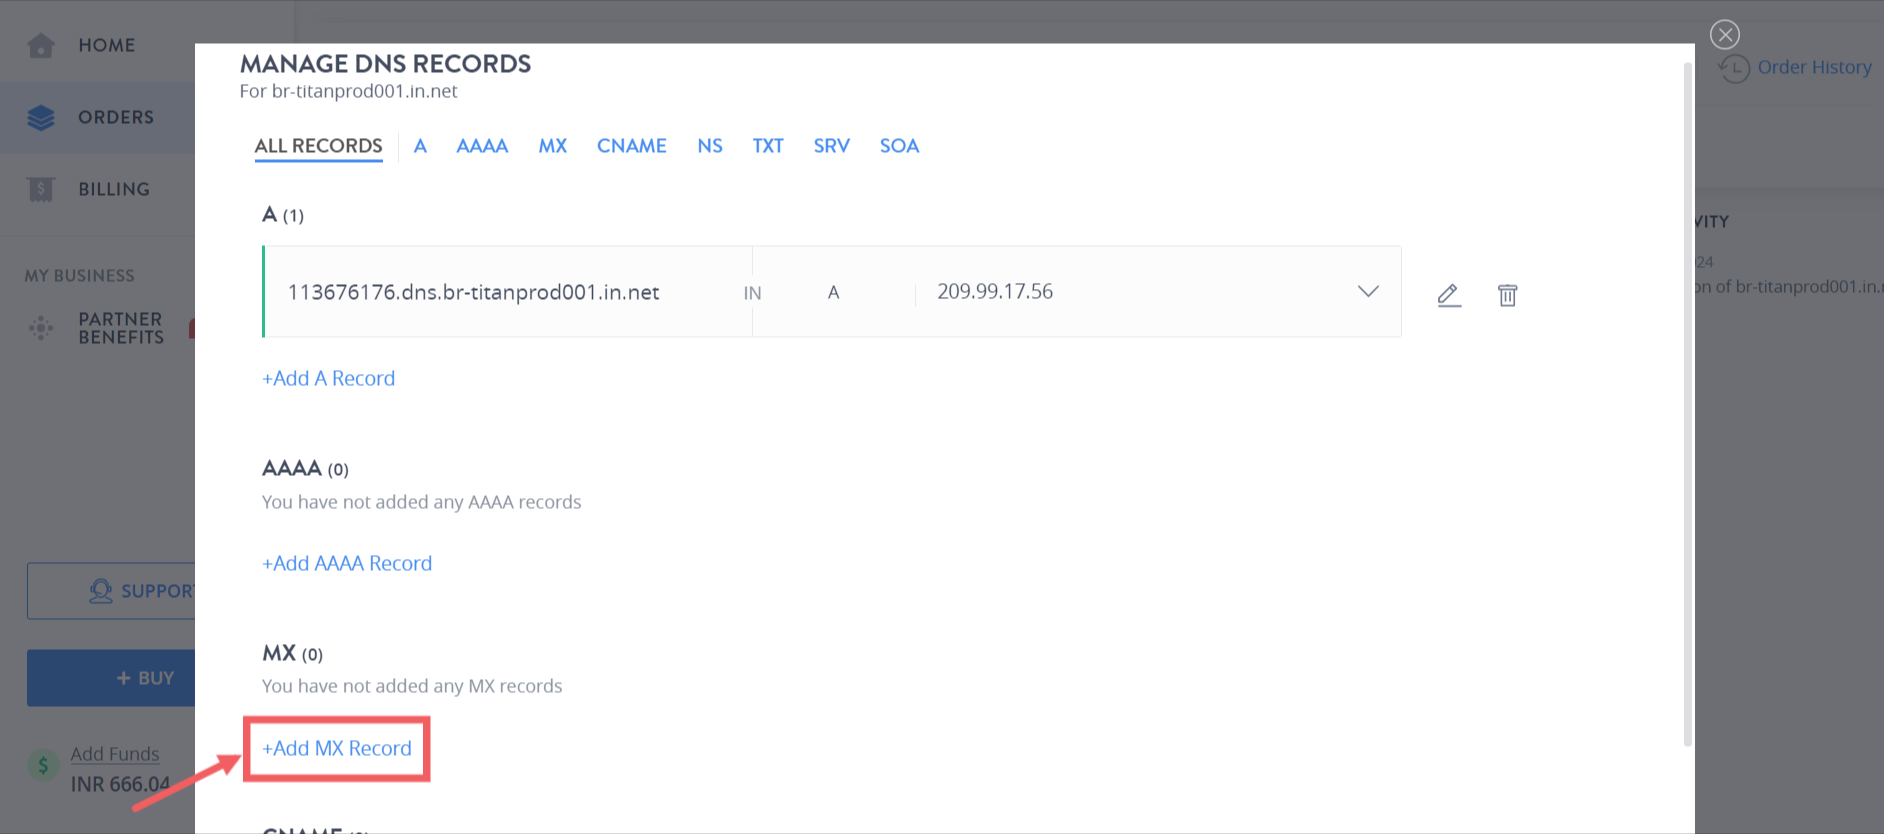Open PARTNER BENEFITS in the sidebar
This screenshot has height=834, width=1884.
pyautogui.click(x=121, y=328)
